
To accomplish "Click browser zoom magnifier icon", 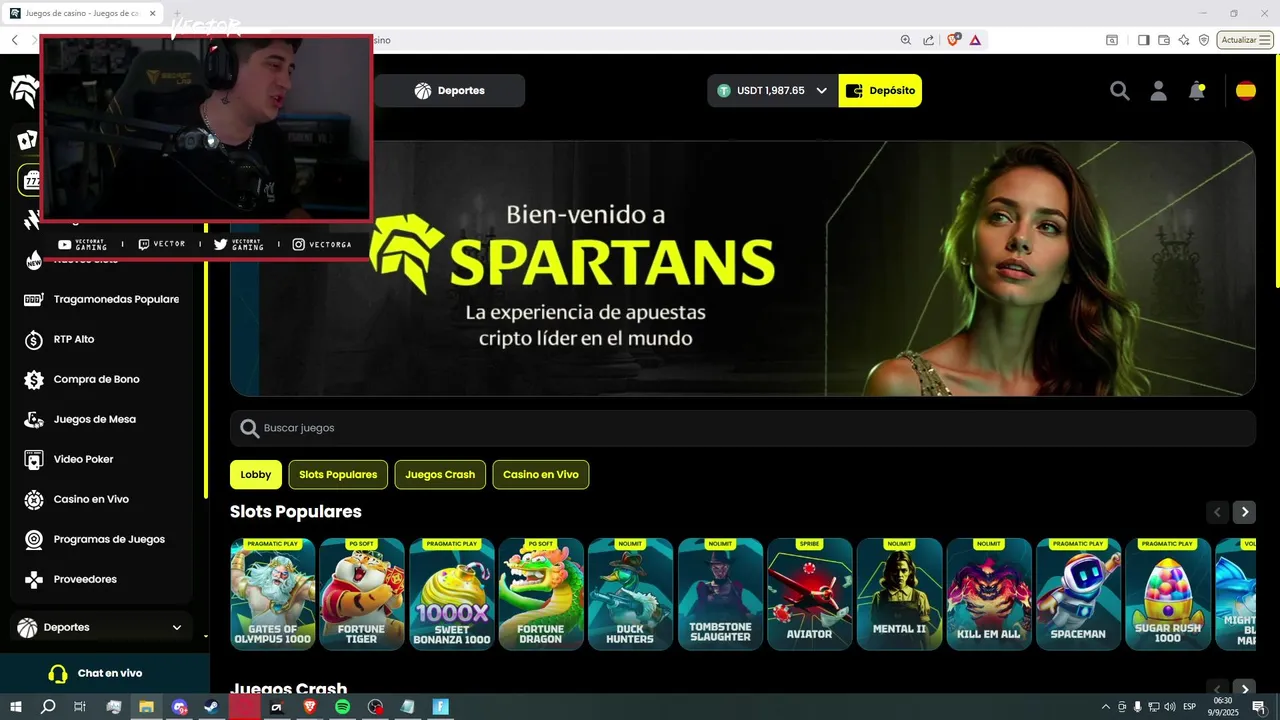I will (906, 40).
